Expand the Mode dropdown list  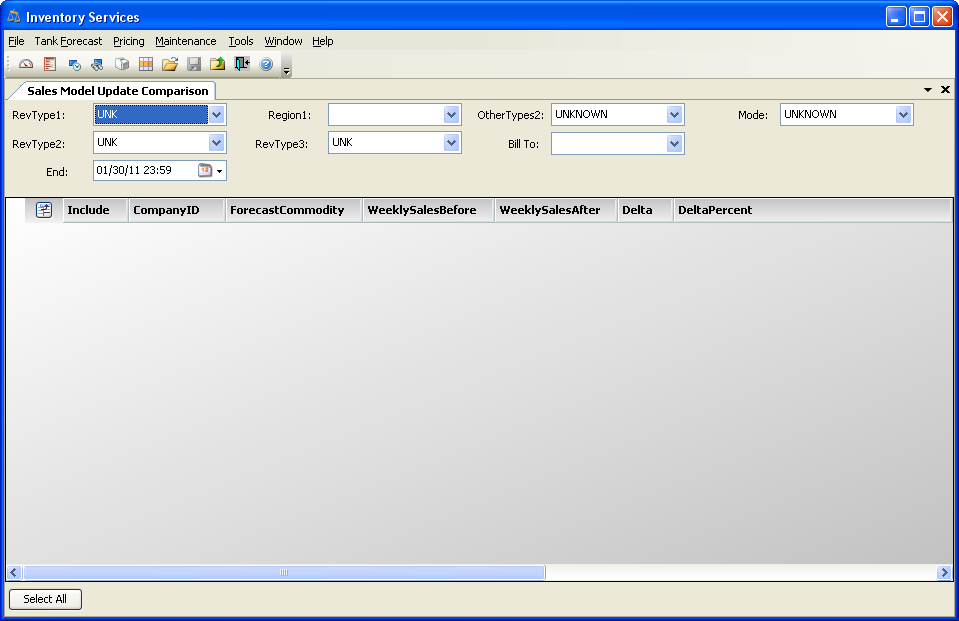(x=903, y=115)
